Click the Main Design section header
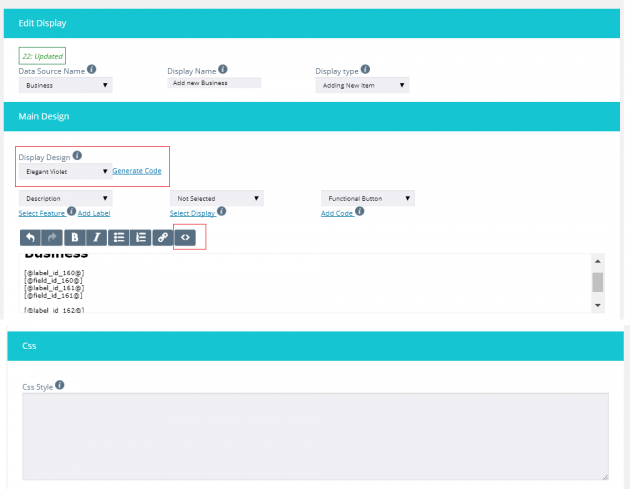Viewport: 630px width, 489px height. pyautogui.click(x=312, y=116)
